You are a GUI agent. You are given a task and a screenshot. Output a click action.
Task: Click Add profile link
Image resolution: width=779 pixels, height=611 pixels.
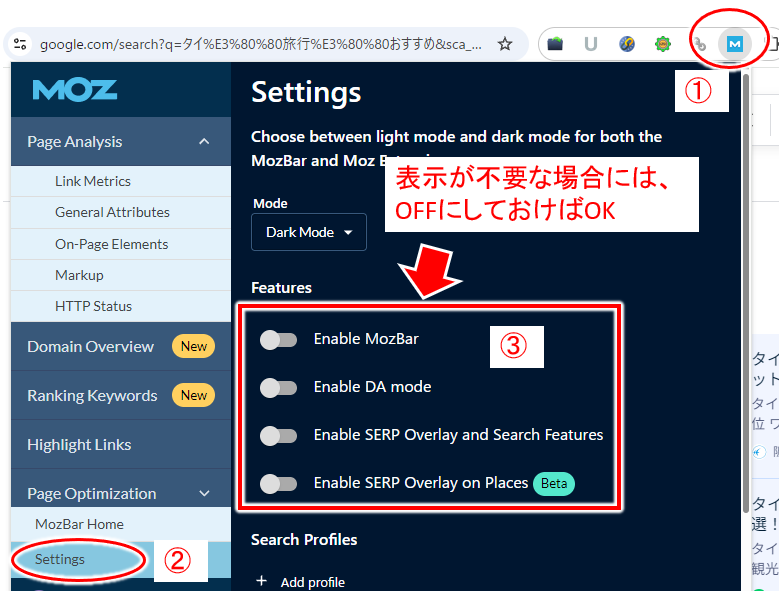tap(312, 582)
